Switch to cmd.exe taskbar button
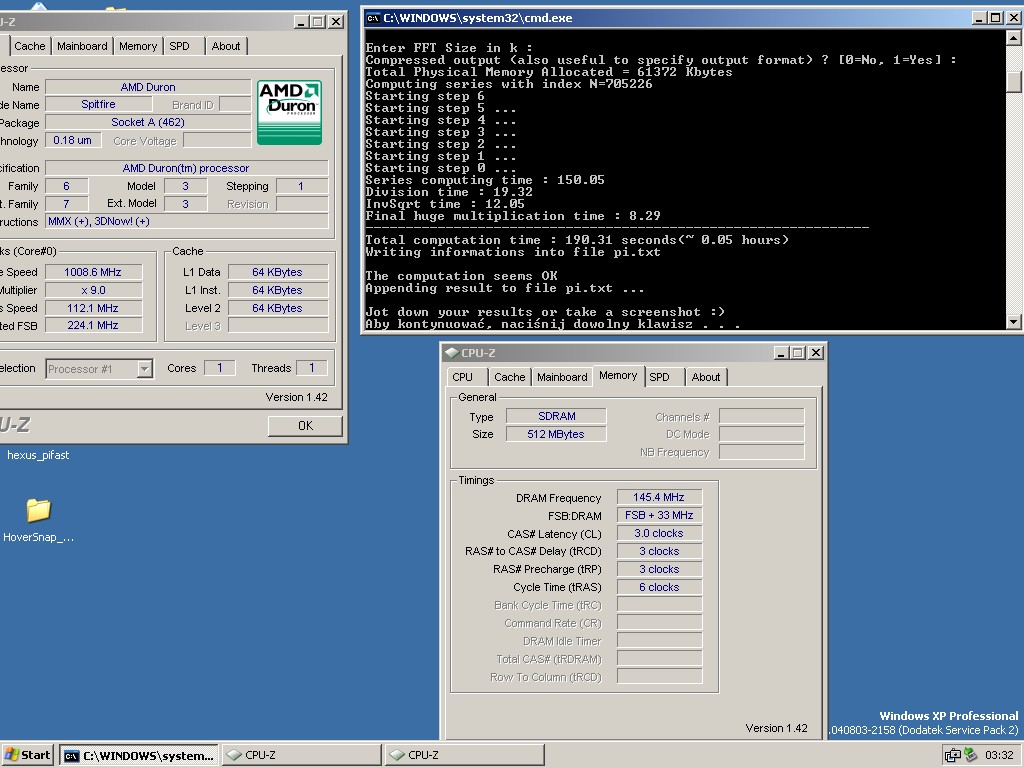Screen dimensions: 1024x768 [x=138, y=755]
